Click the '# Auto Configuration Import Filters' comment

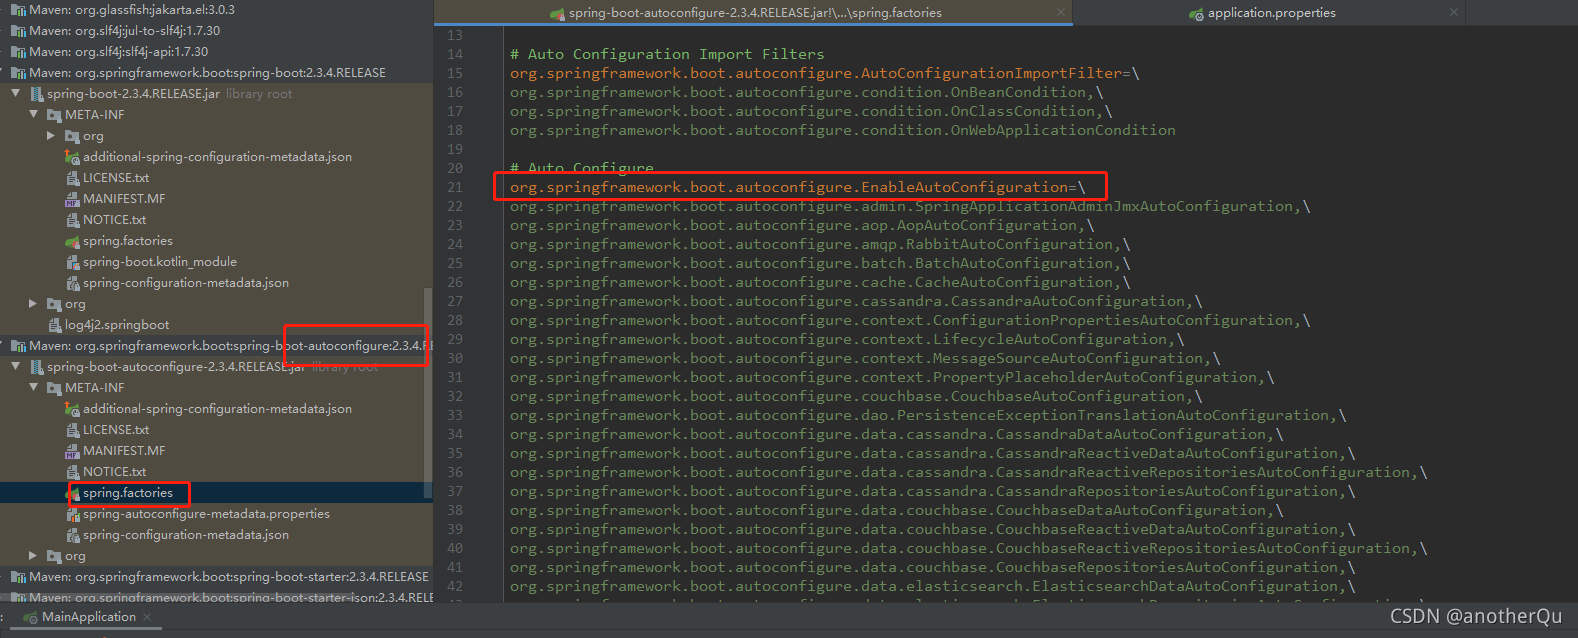click(x=667, y=54)
